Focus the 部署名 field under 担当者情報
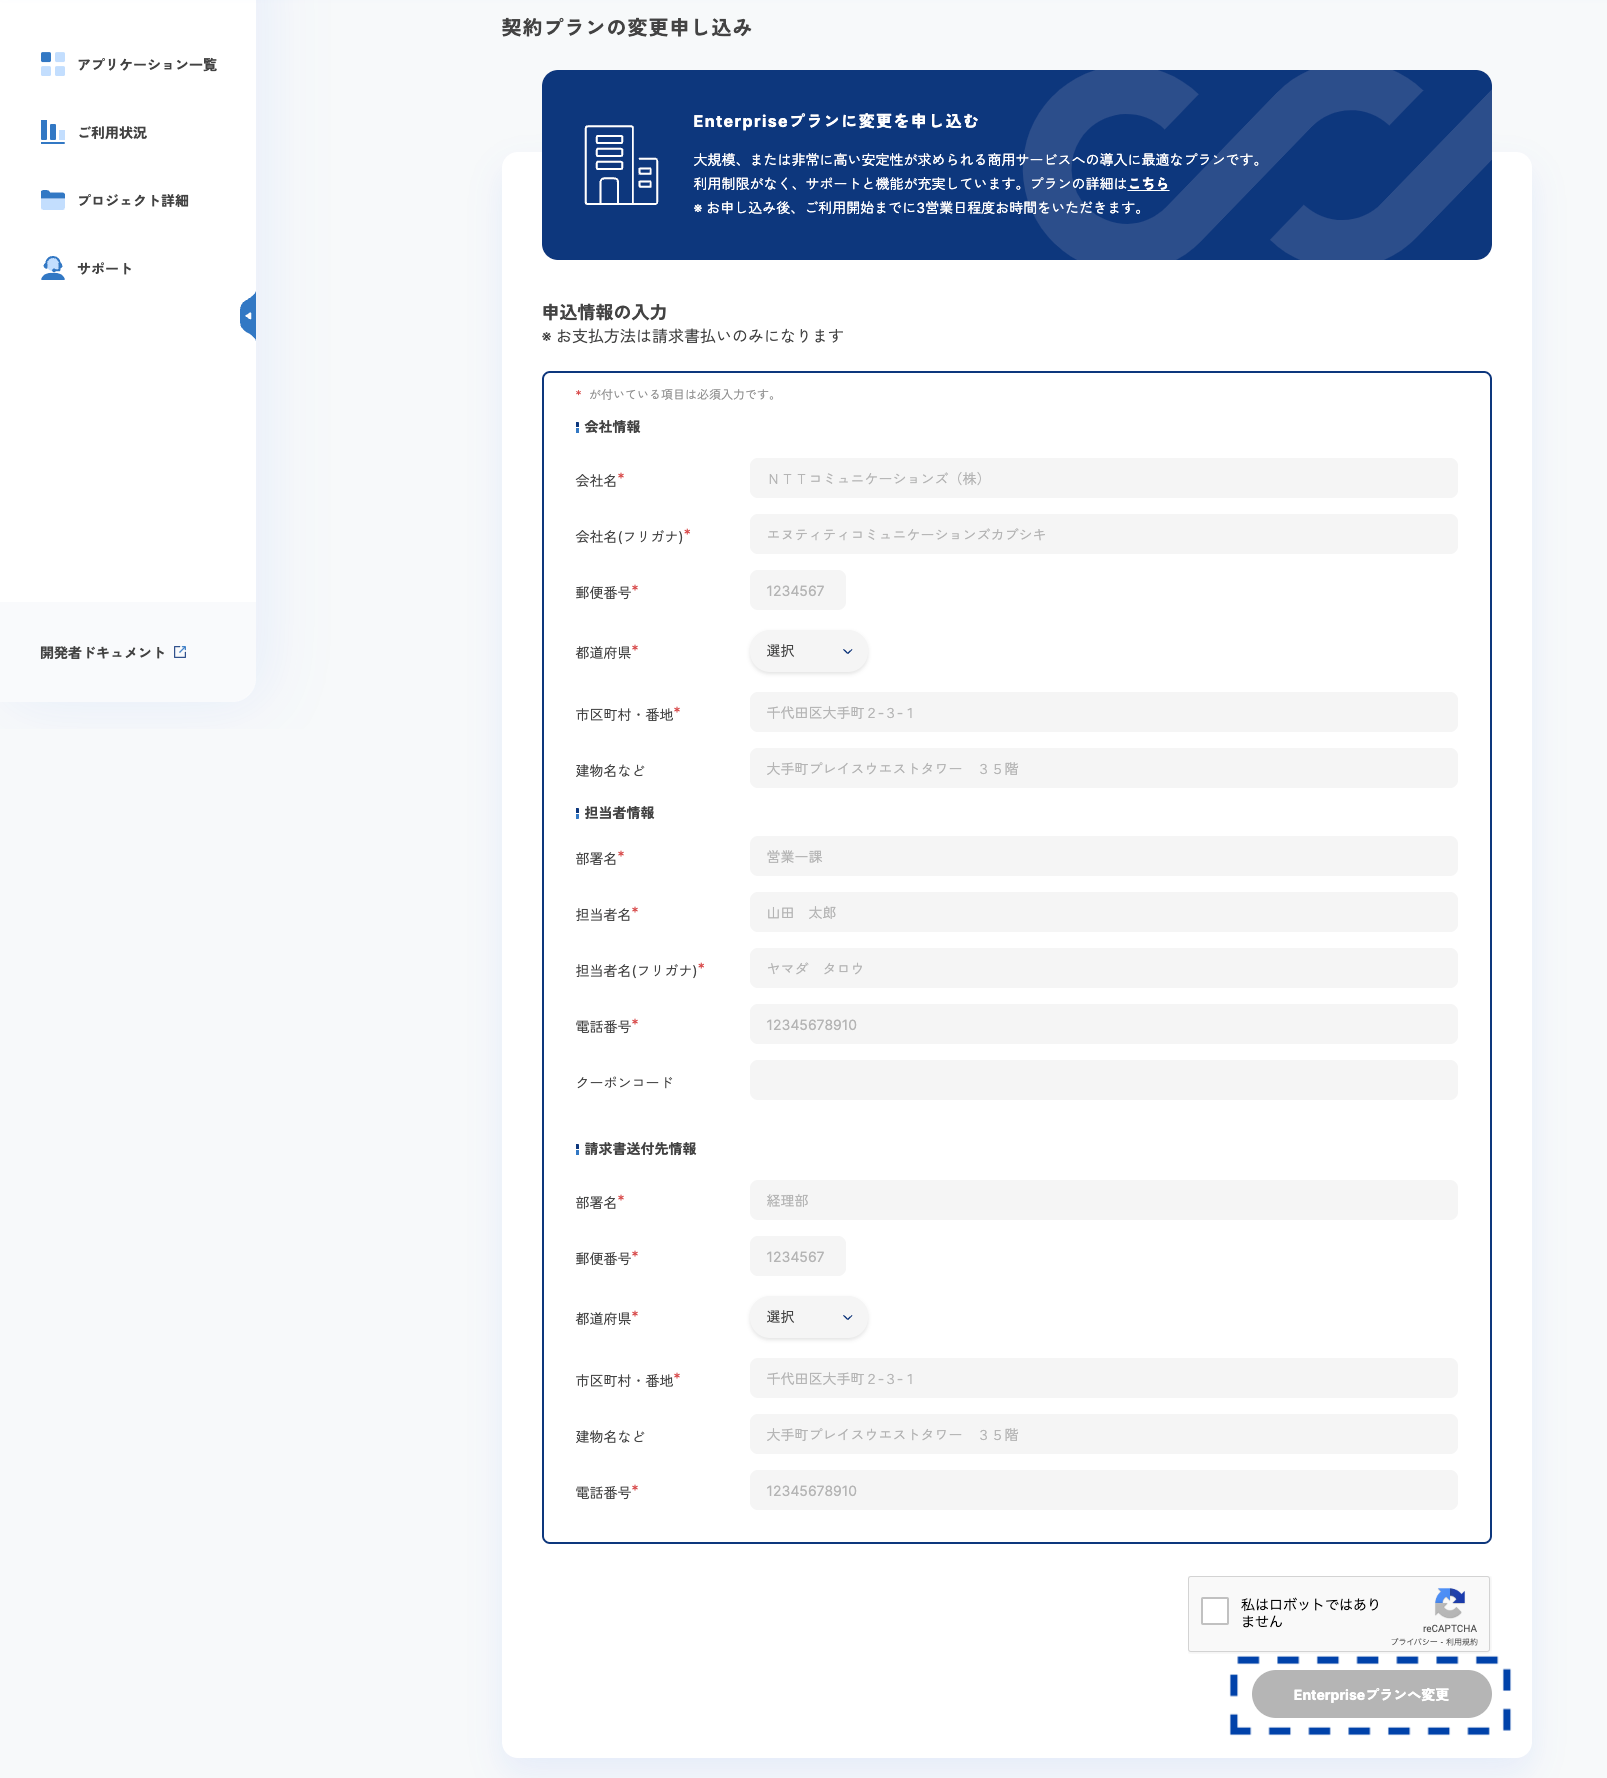Screen dimensions: 1607x1778 coord(1103,856)
